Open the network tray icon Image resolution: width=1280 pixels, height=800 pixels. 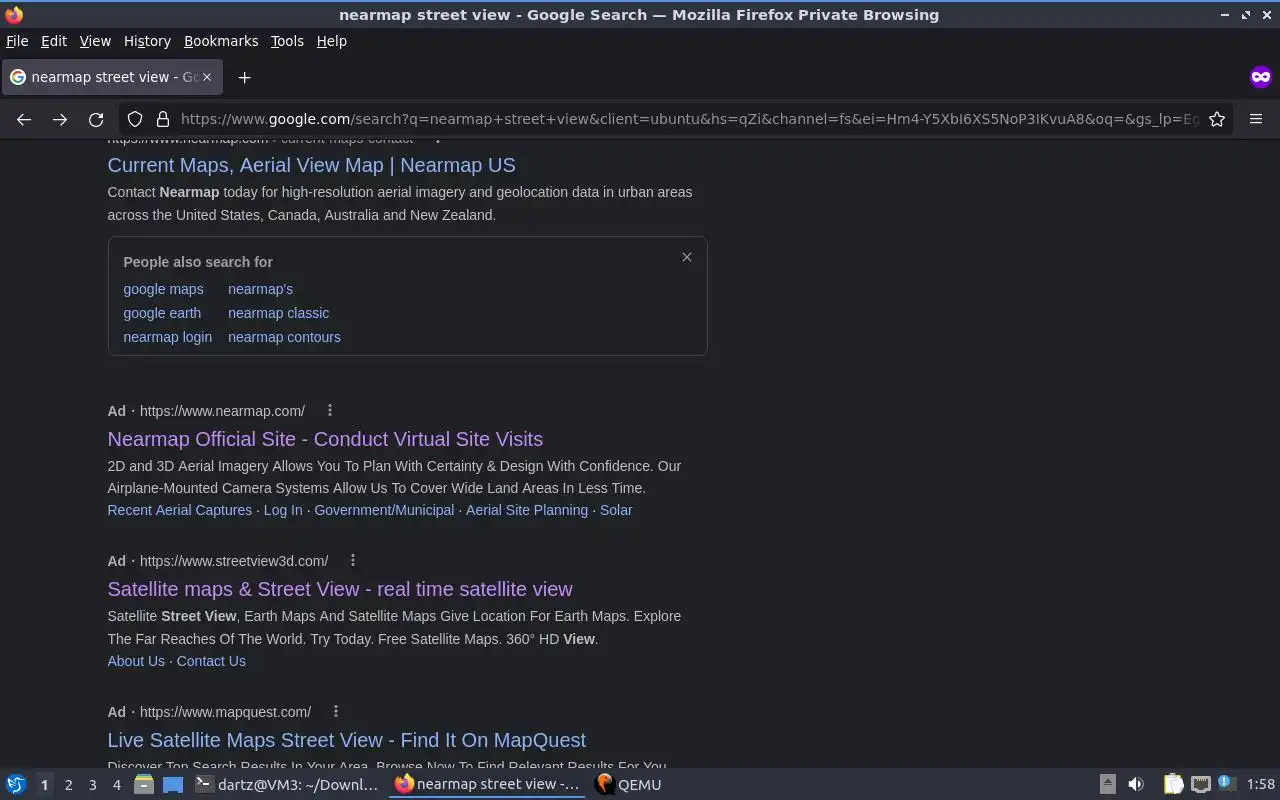(x=1201, y=784)
